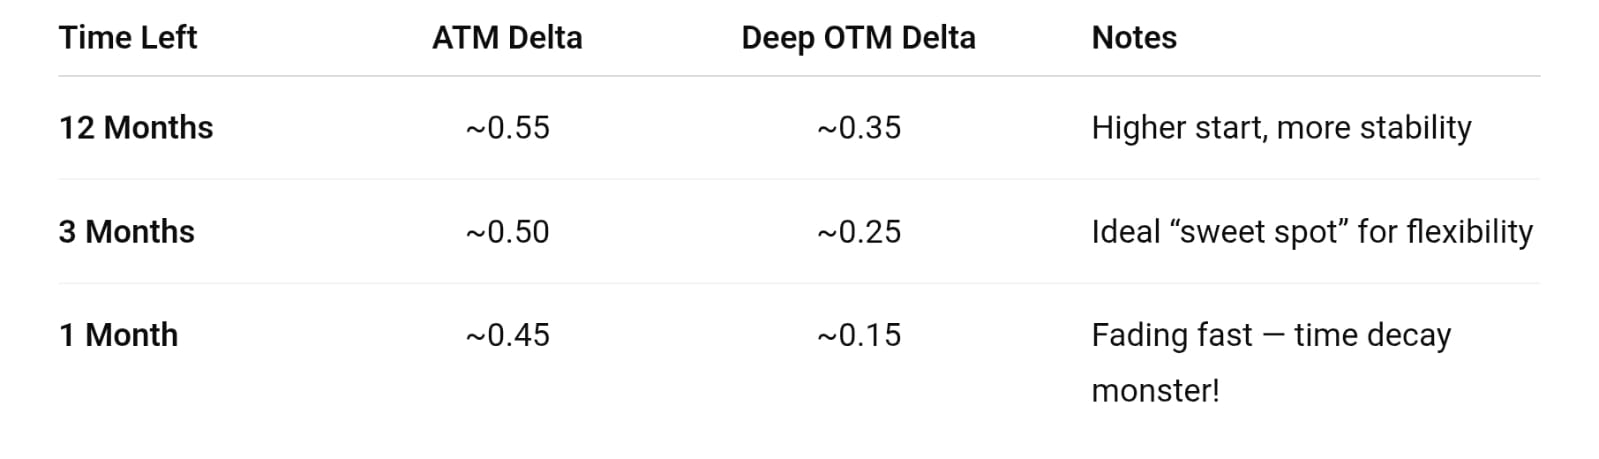This screenshot has height=459, width=1599.
Task: Click the Deep OTM Delta header
Action: 858,38
